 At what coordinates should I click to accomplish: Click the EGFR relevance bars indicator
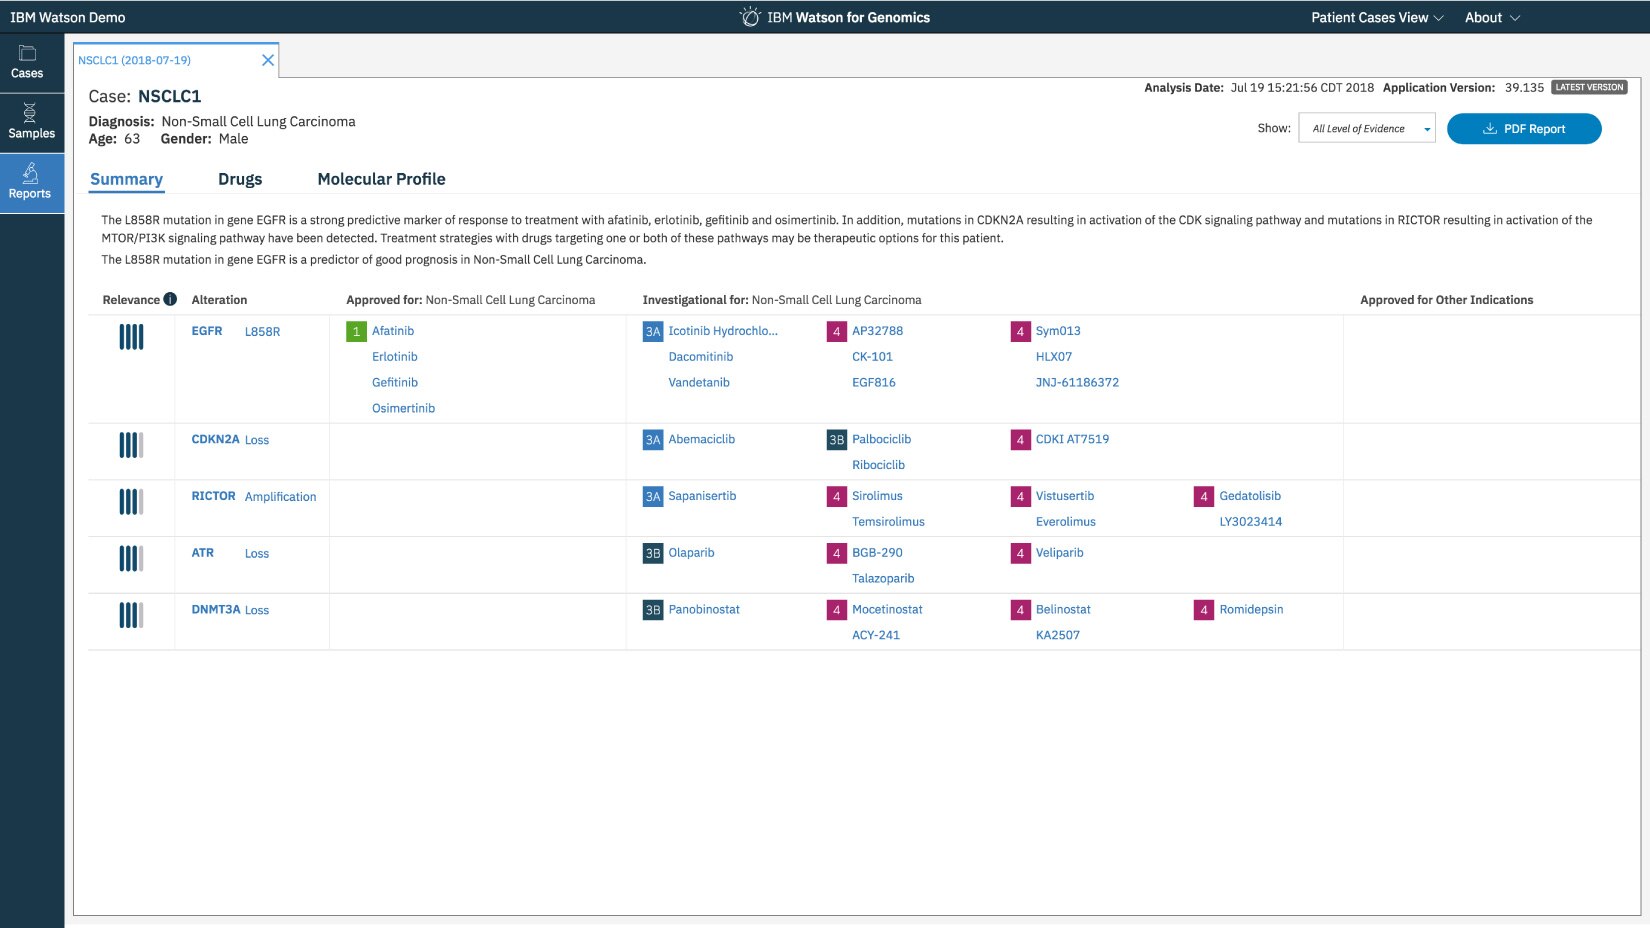coord(131,337)
